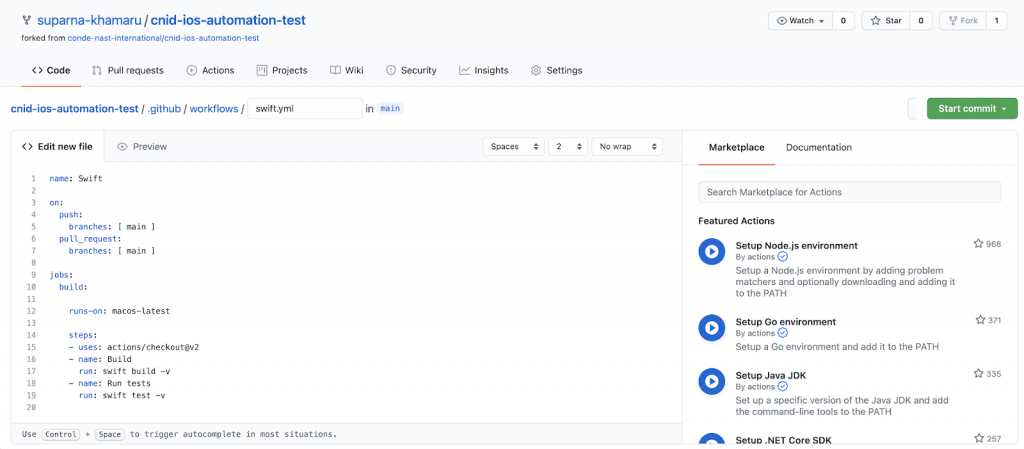The height and width of the screenshot is (449, 1024).
Task: Change indent size dropdown showing 2
Action: 567,146
